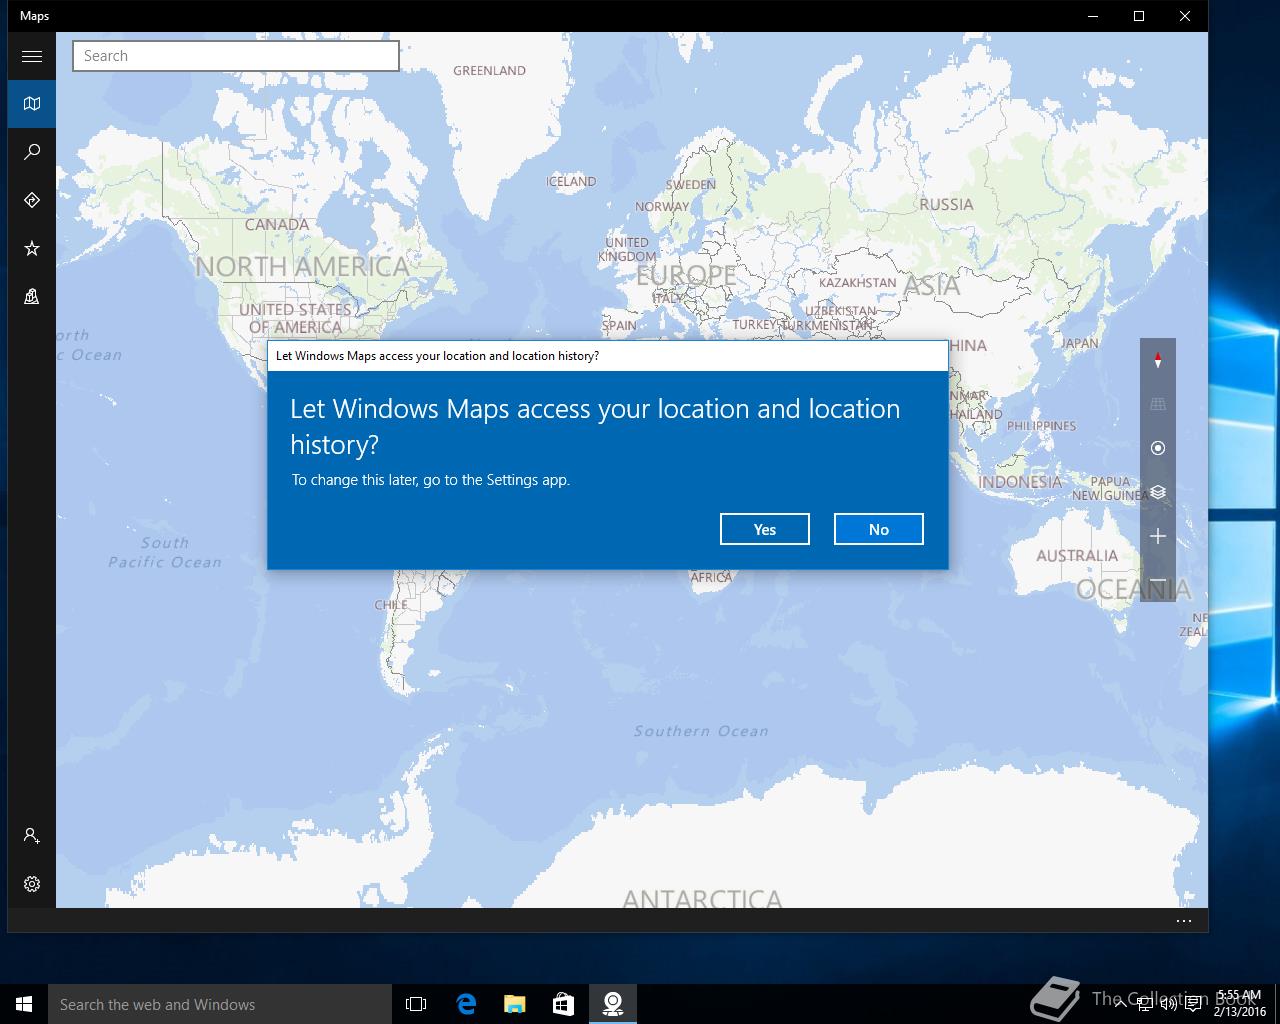Click the Southern Ocean label

(701, 731)
